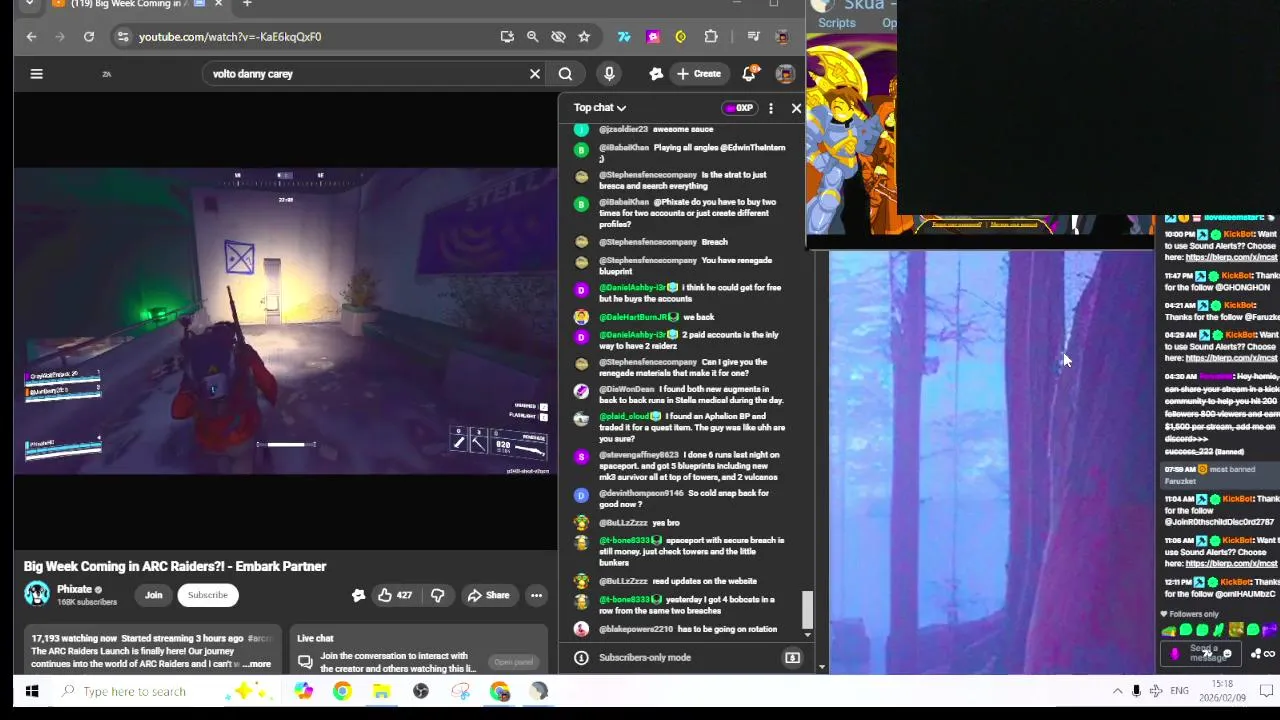Screen dimensions: 1280x720
Task: Open the YouTube account avatar menu
Action: point(785,73)
